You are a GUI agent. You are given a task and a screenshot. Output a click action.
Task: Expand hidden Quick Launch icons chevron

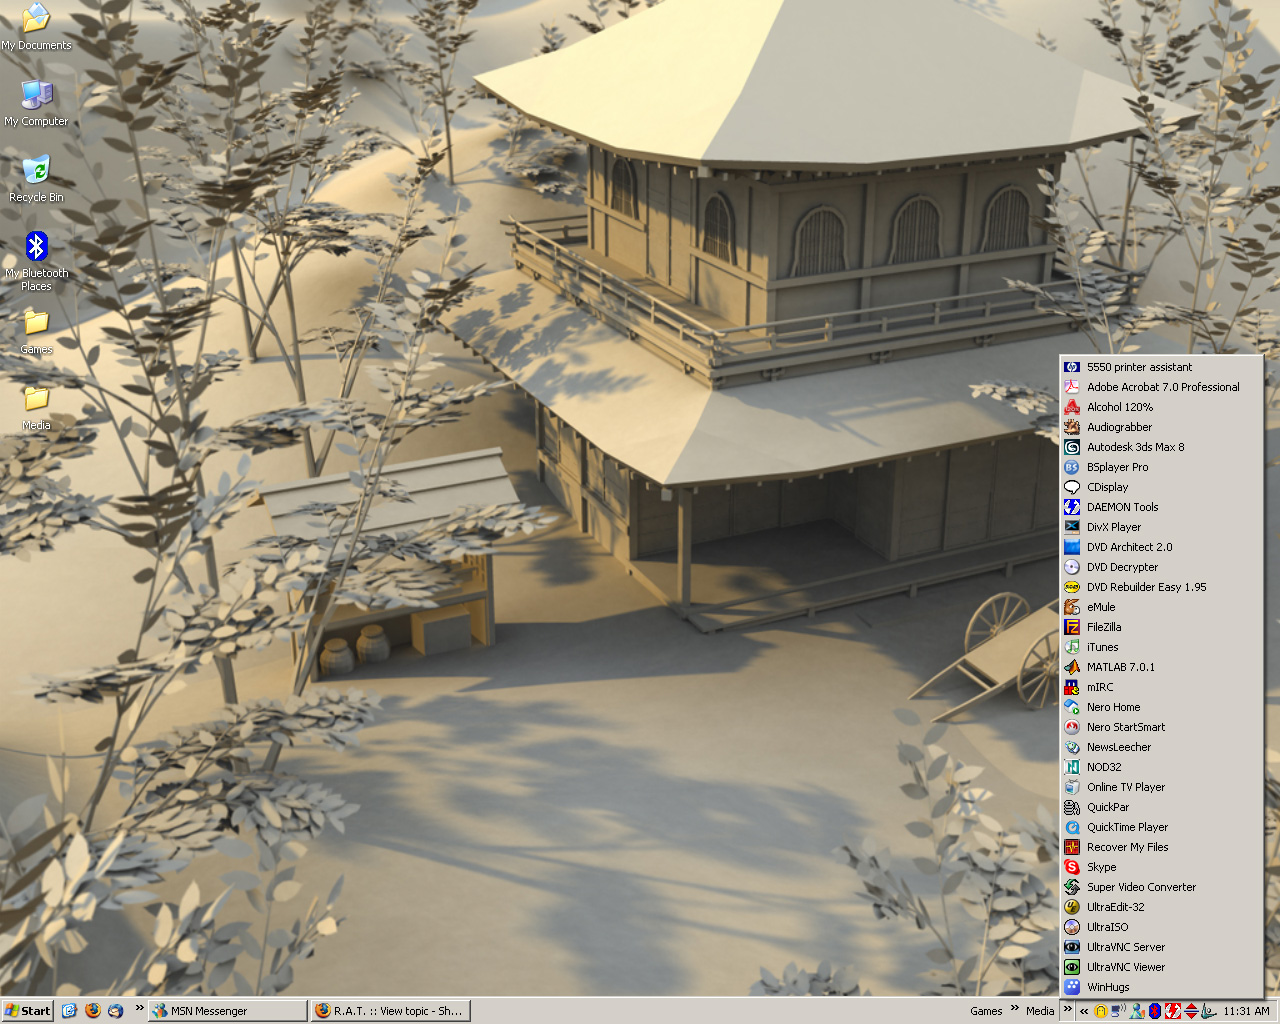pos(139,1008)
